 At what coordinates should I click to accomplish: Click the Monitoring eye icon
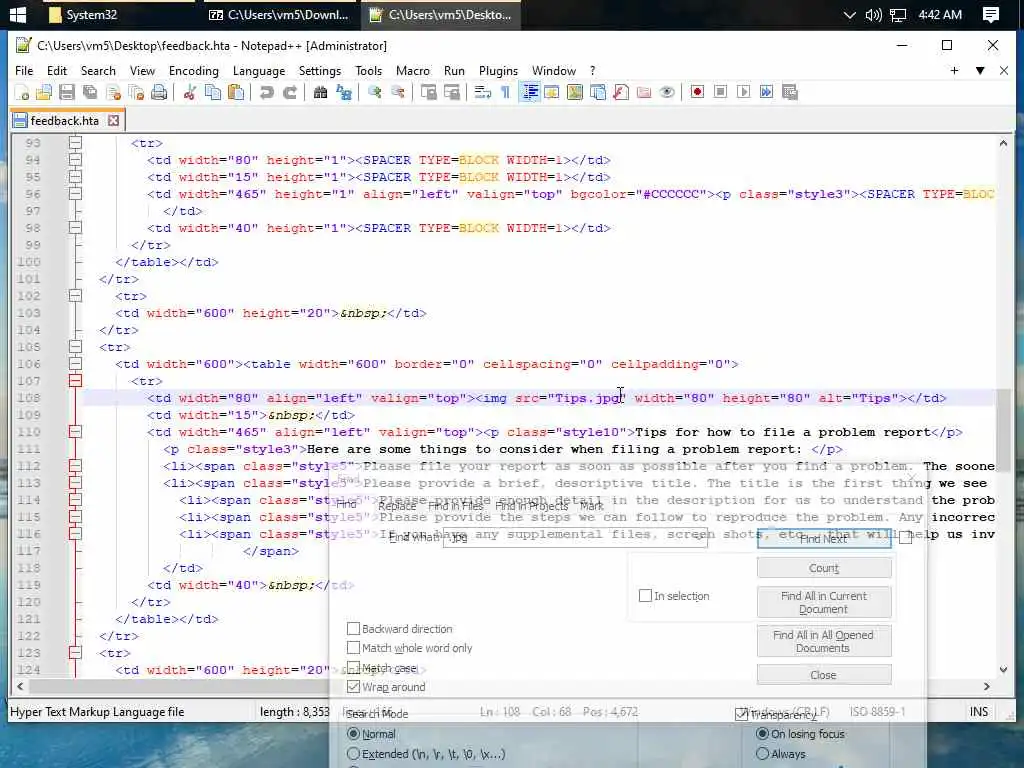(667, 92)
